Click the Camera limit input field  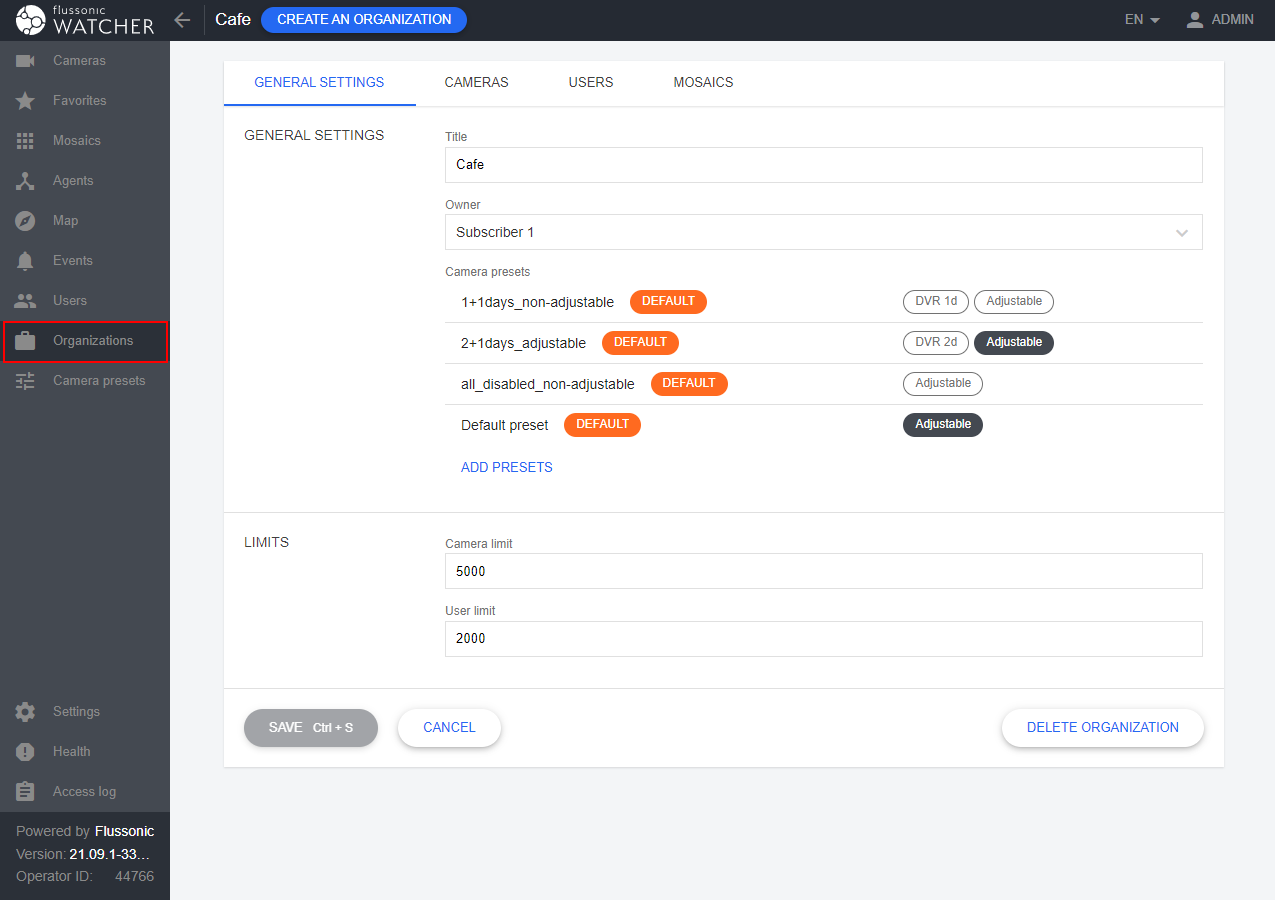point(822,571)
